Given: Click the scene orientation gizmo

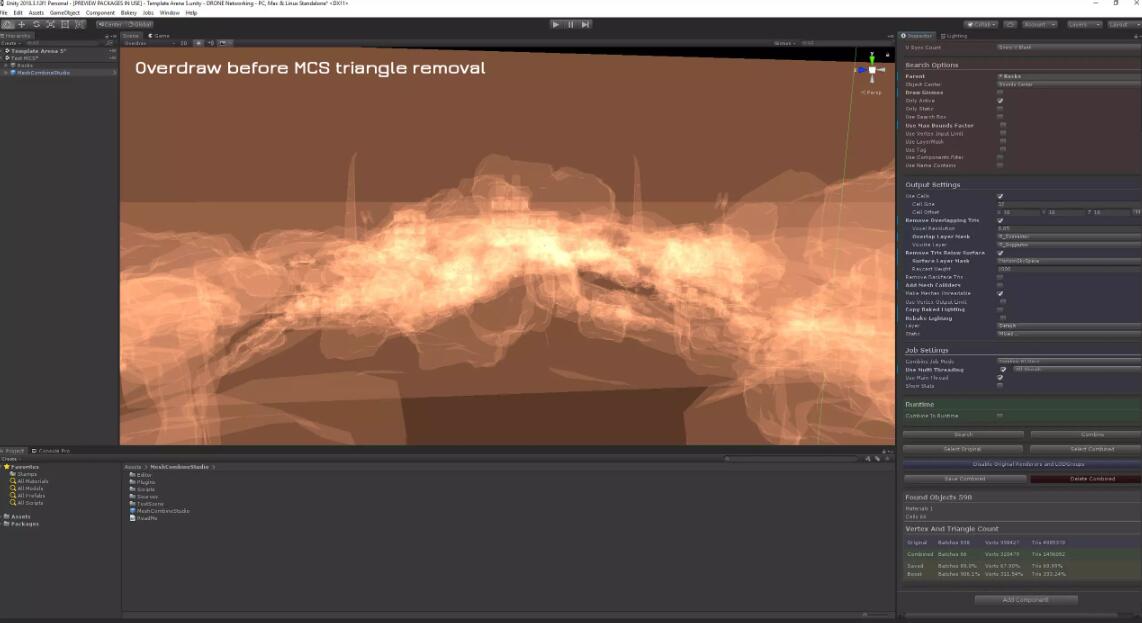Looking at the screenshot, I should tap(871, 70).
